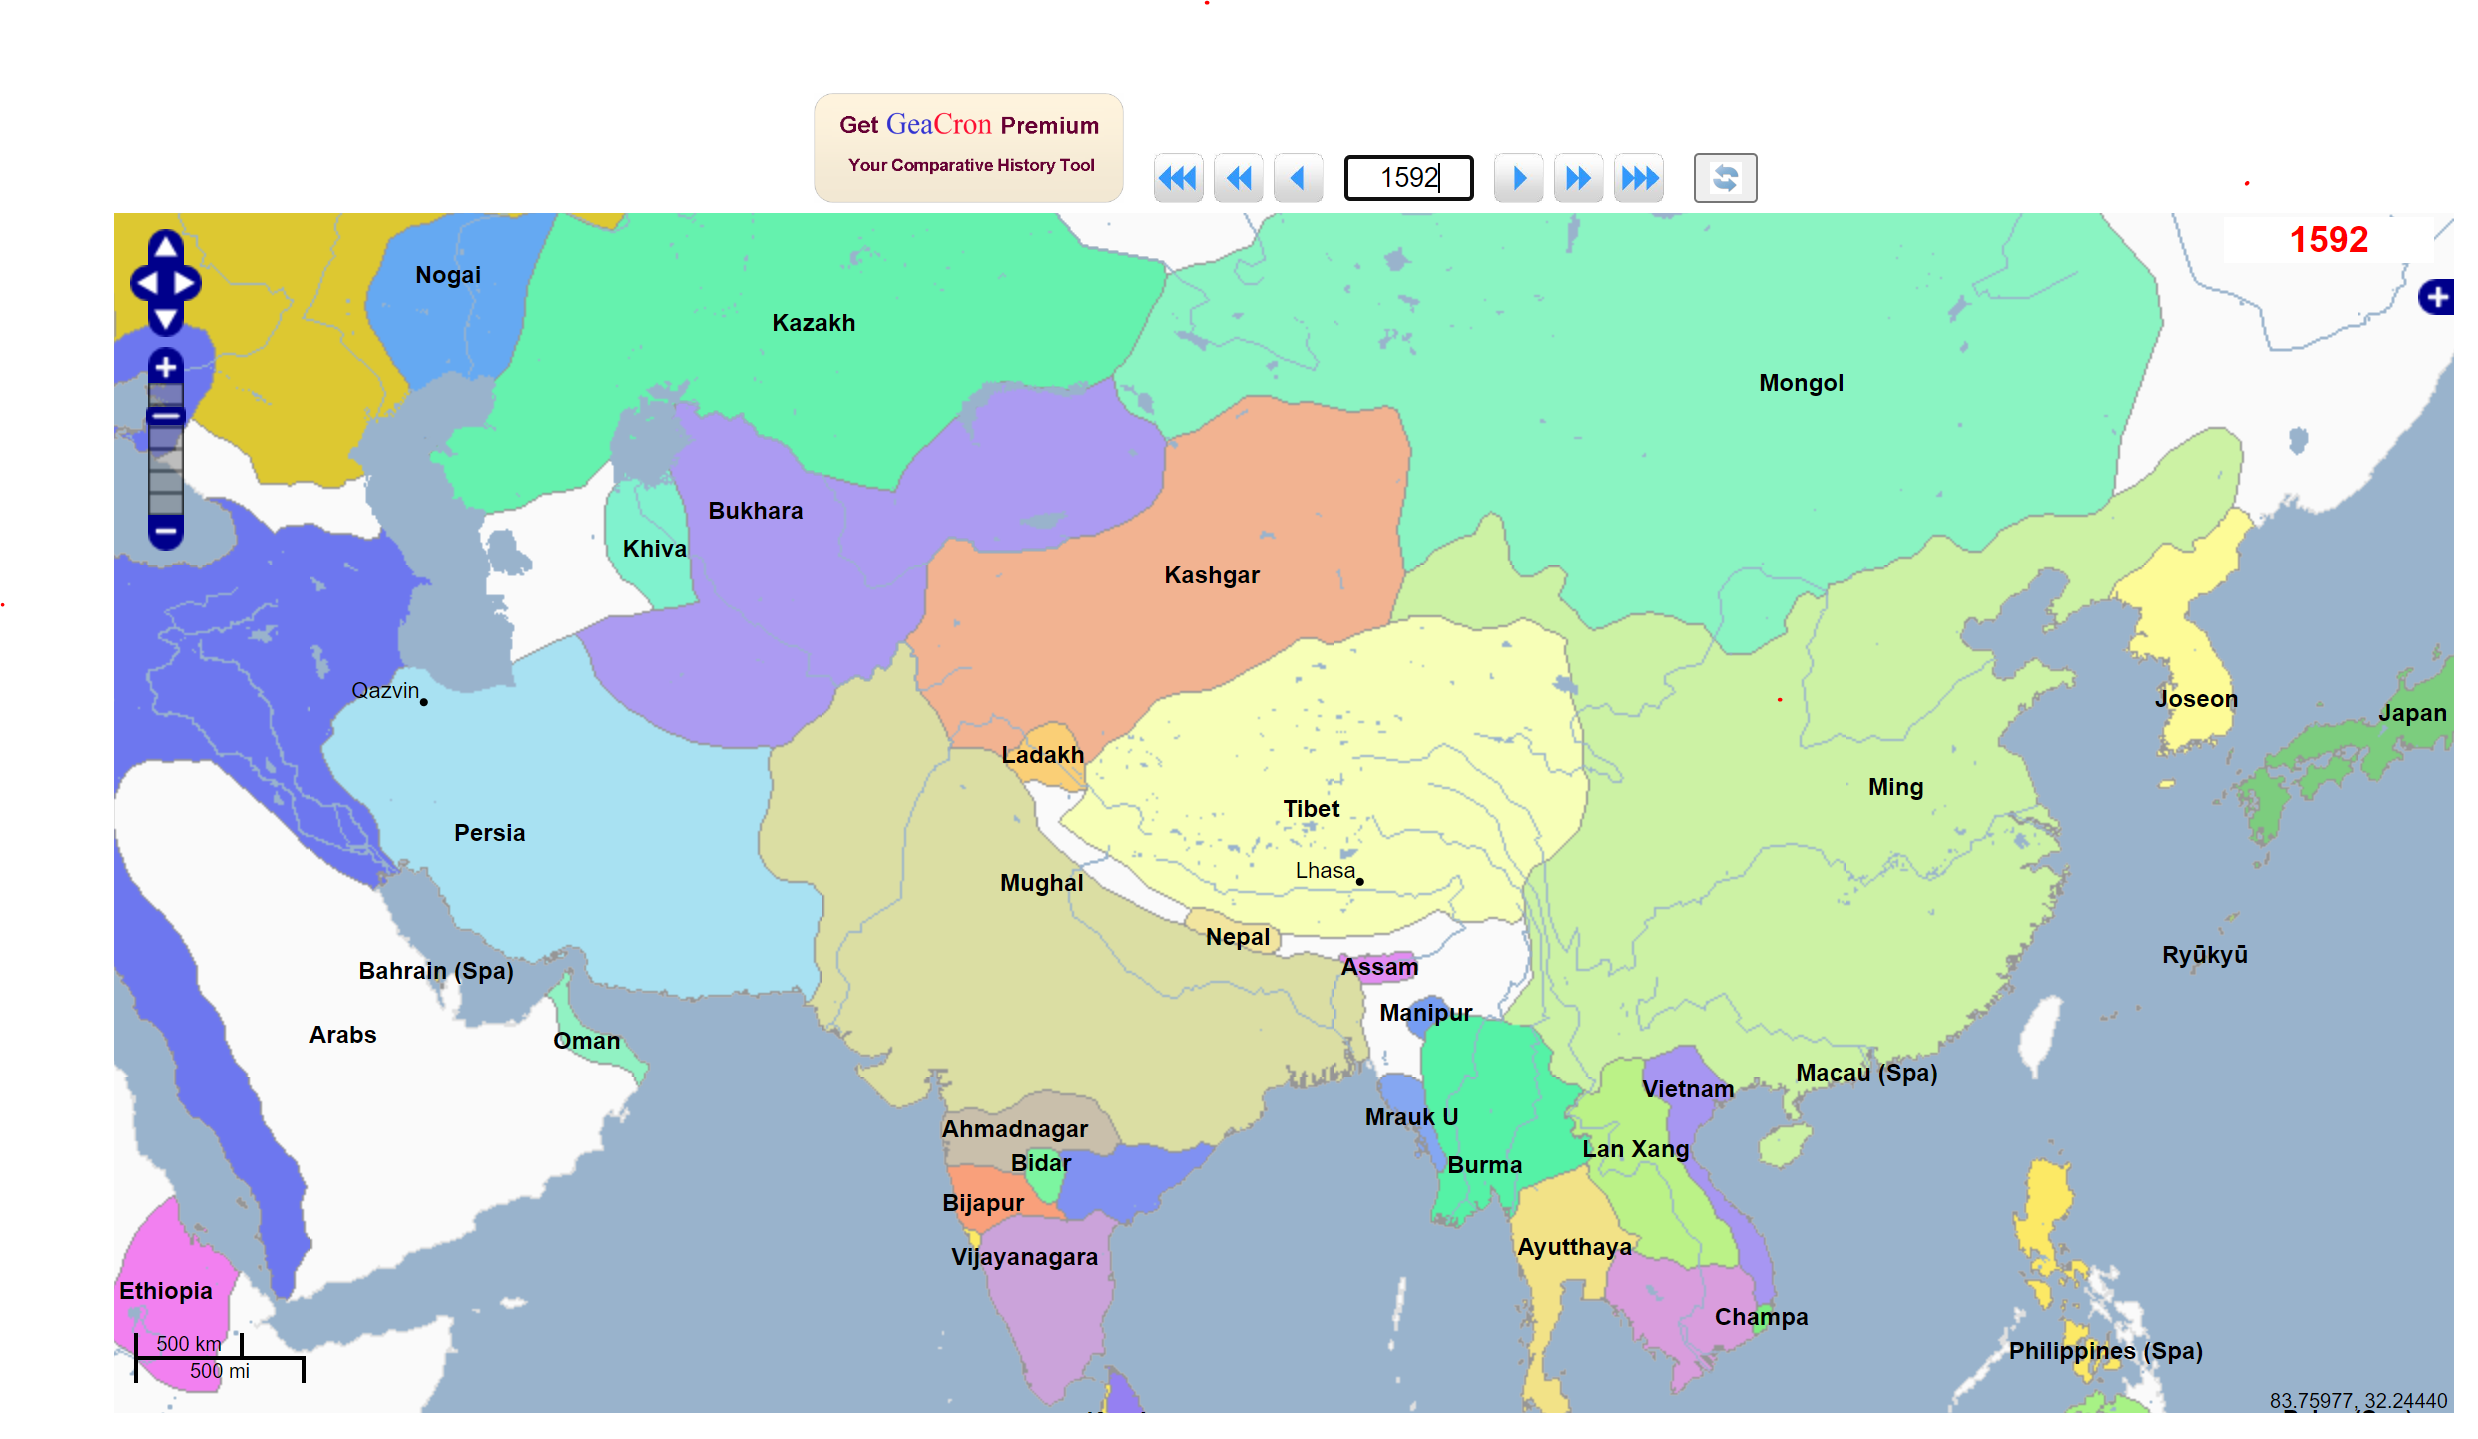
Task: Expand the layer switcher plus at right edge
Action: [x=2436, y=297]
